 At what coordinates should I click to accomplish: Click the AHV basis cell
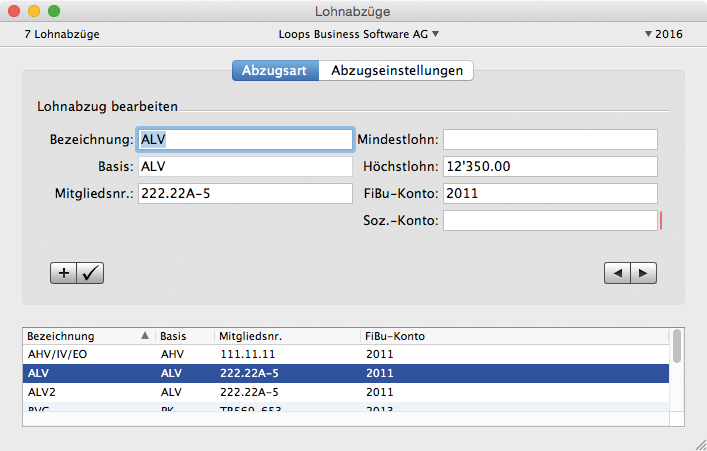172,354
